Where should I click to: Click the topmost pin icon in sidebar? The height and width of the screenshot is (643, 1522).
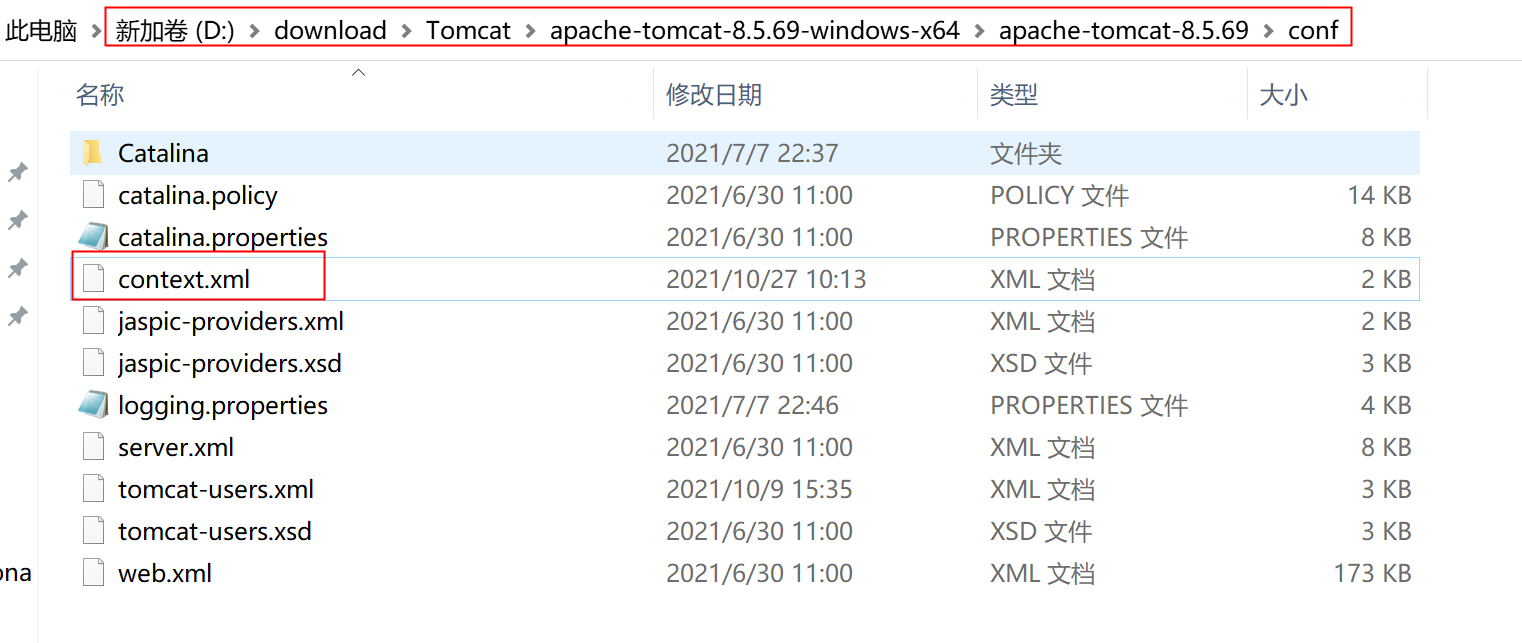(x=17, y=172)
